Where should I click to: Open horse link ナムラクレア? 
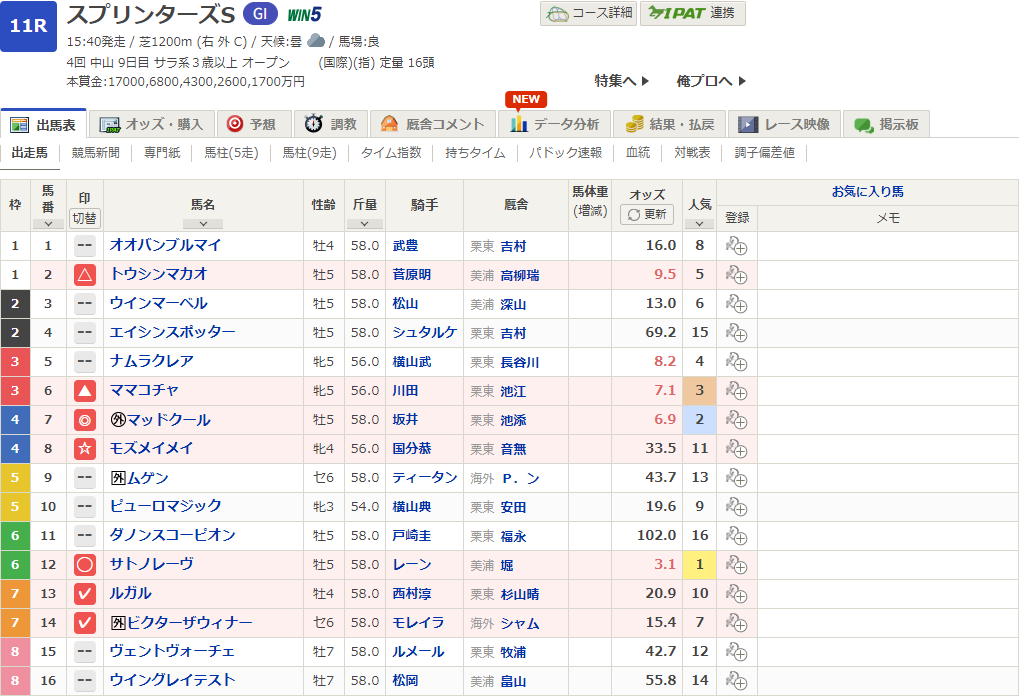[x=151, y=361]
